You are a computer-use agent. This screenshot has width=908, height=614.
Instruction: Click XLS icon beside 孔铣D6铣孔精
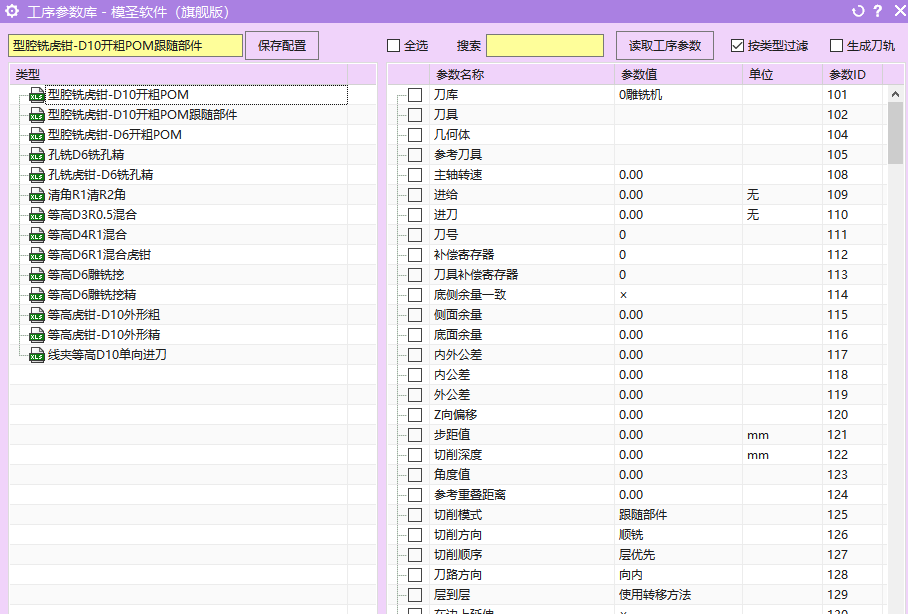coord(36,155)
